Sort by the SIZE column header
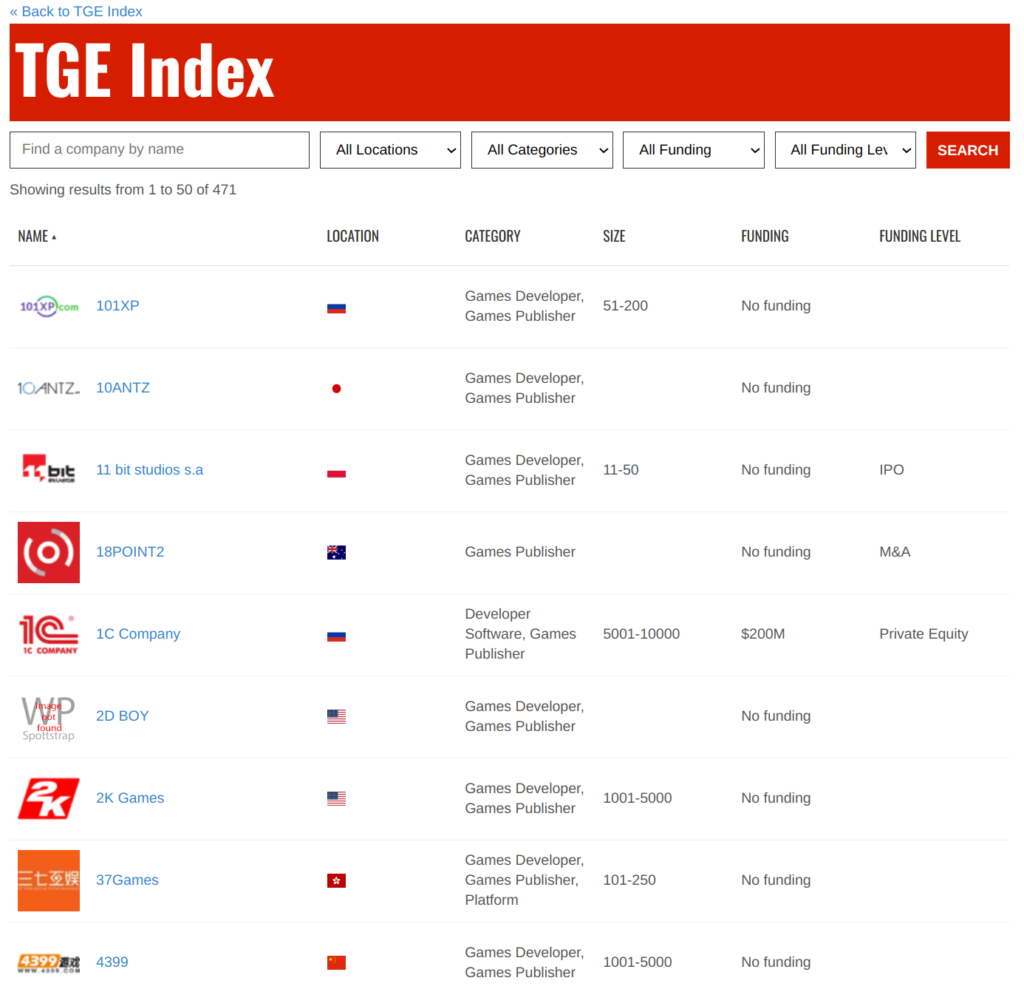 (614, 236)
